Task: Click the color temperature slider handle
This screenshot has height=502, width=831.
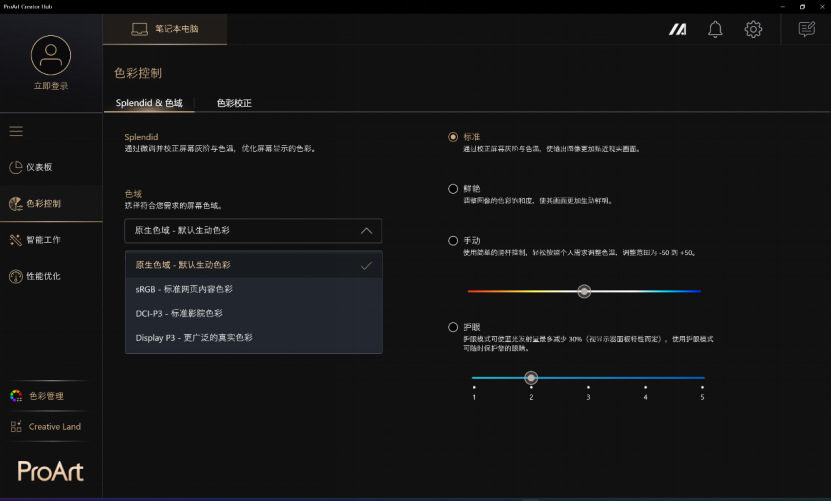Action: click(584, 291)
